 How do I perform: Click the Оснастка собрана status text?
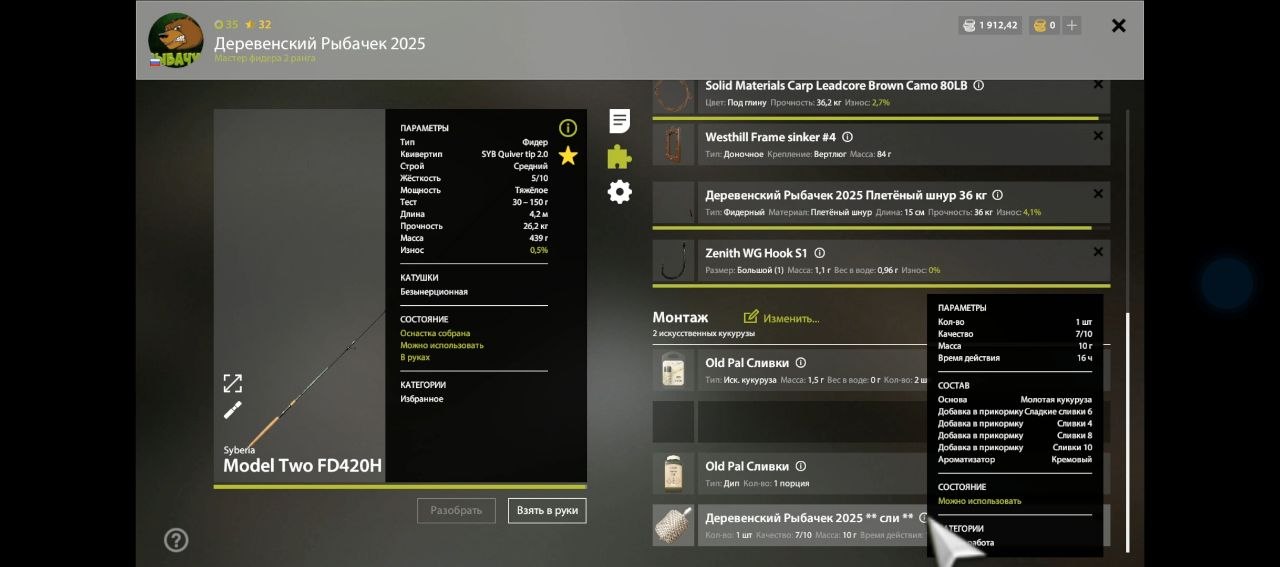click(435, 333)
